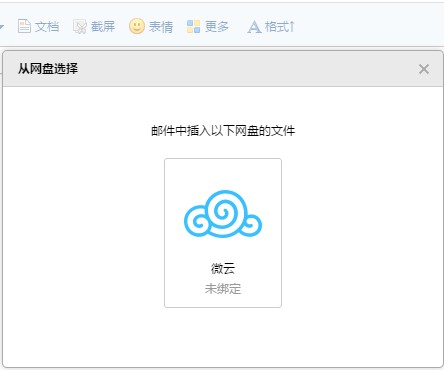Expand the dropdown arrow left of 文档
The image size is (444, 370).
point(1,27)
